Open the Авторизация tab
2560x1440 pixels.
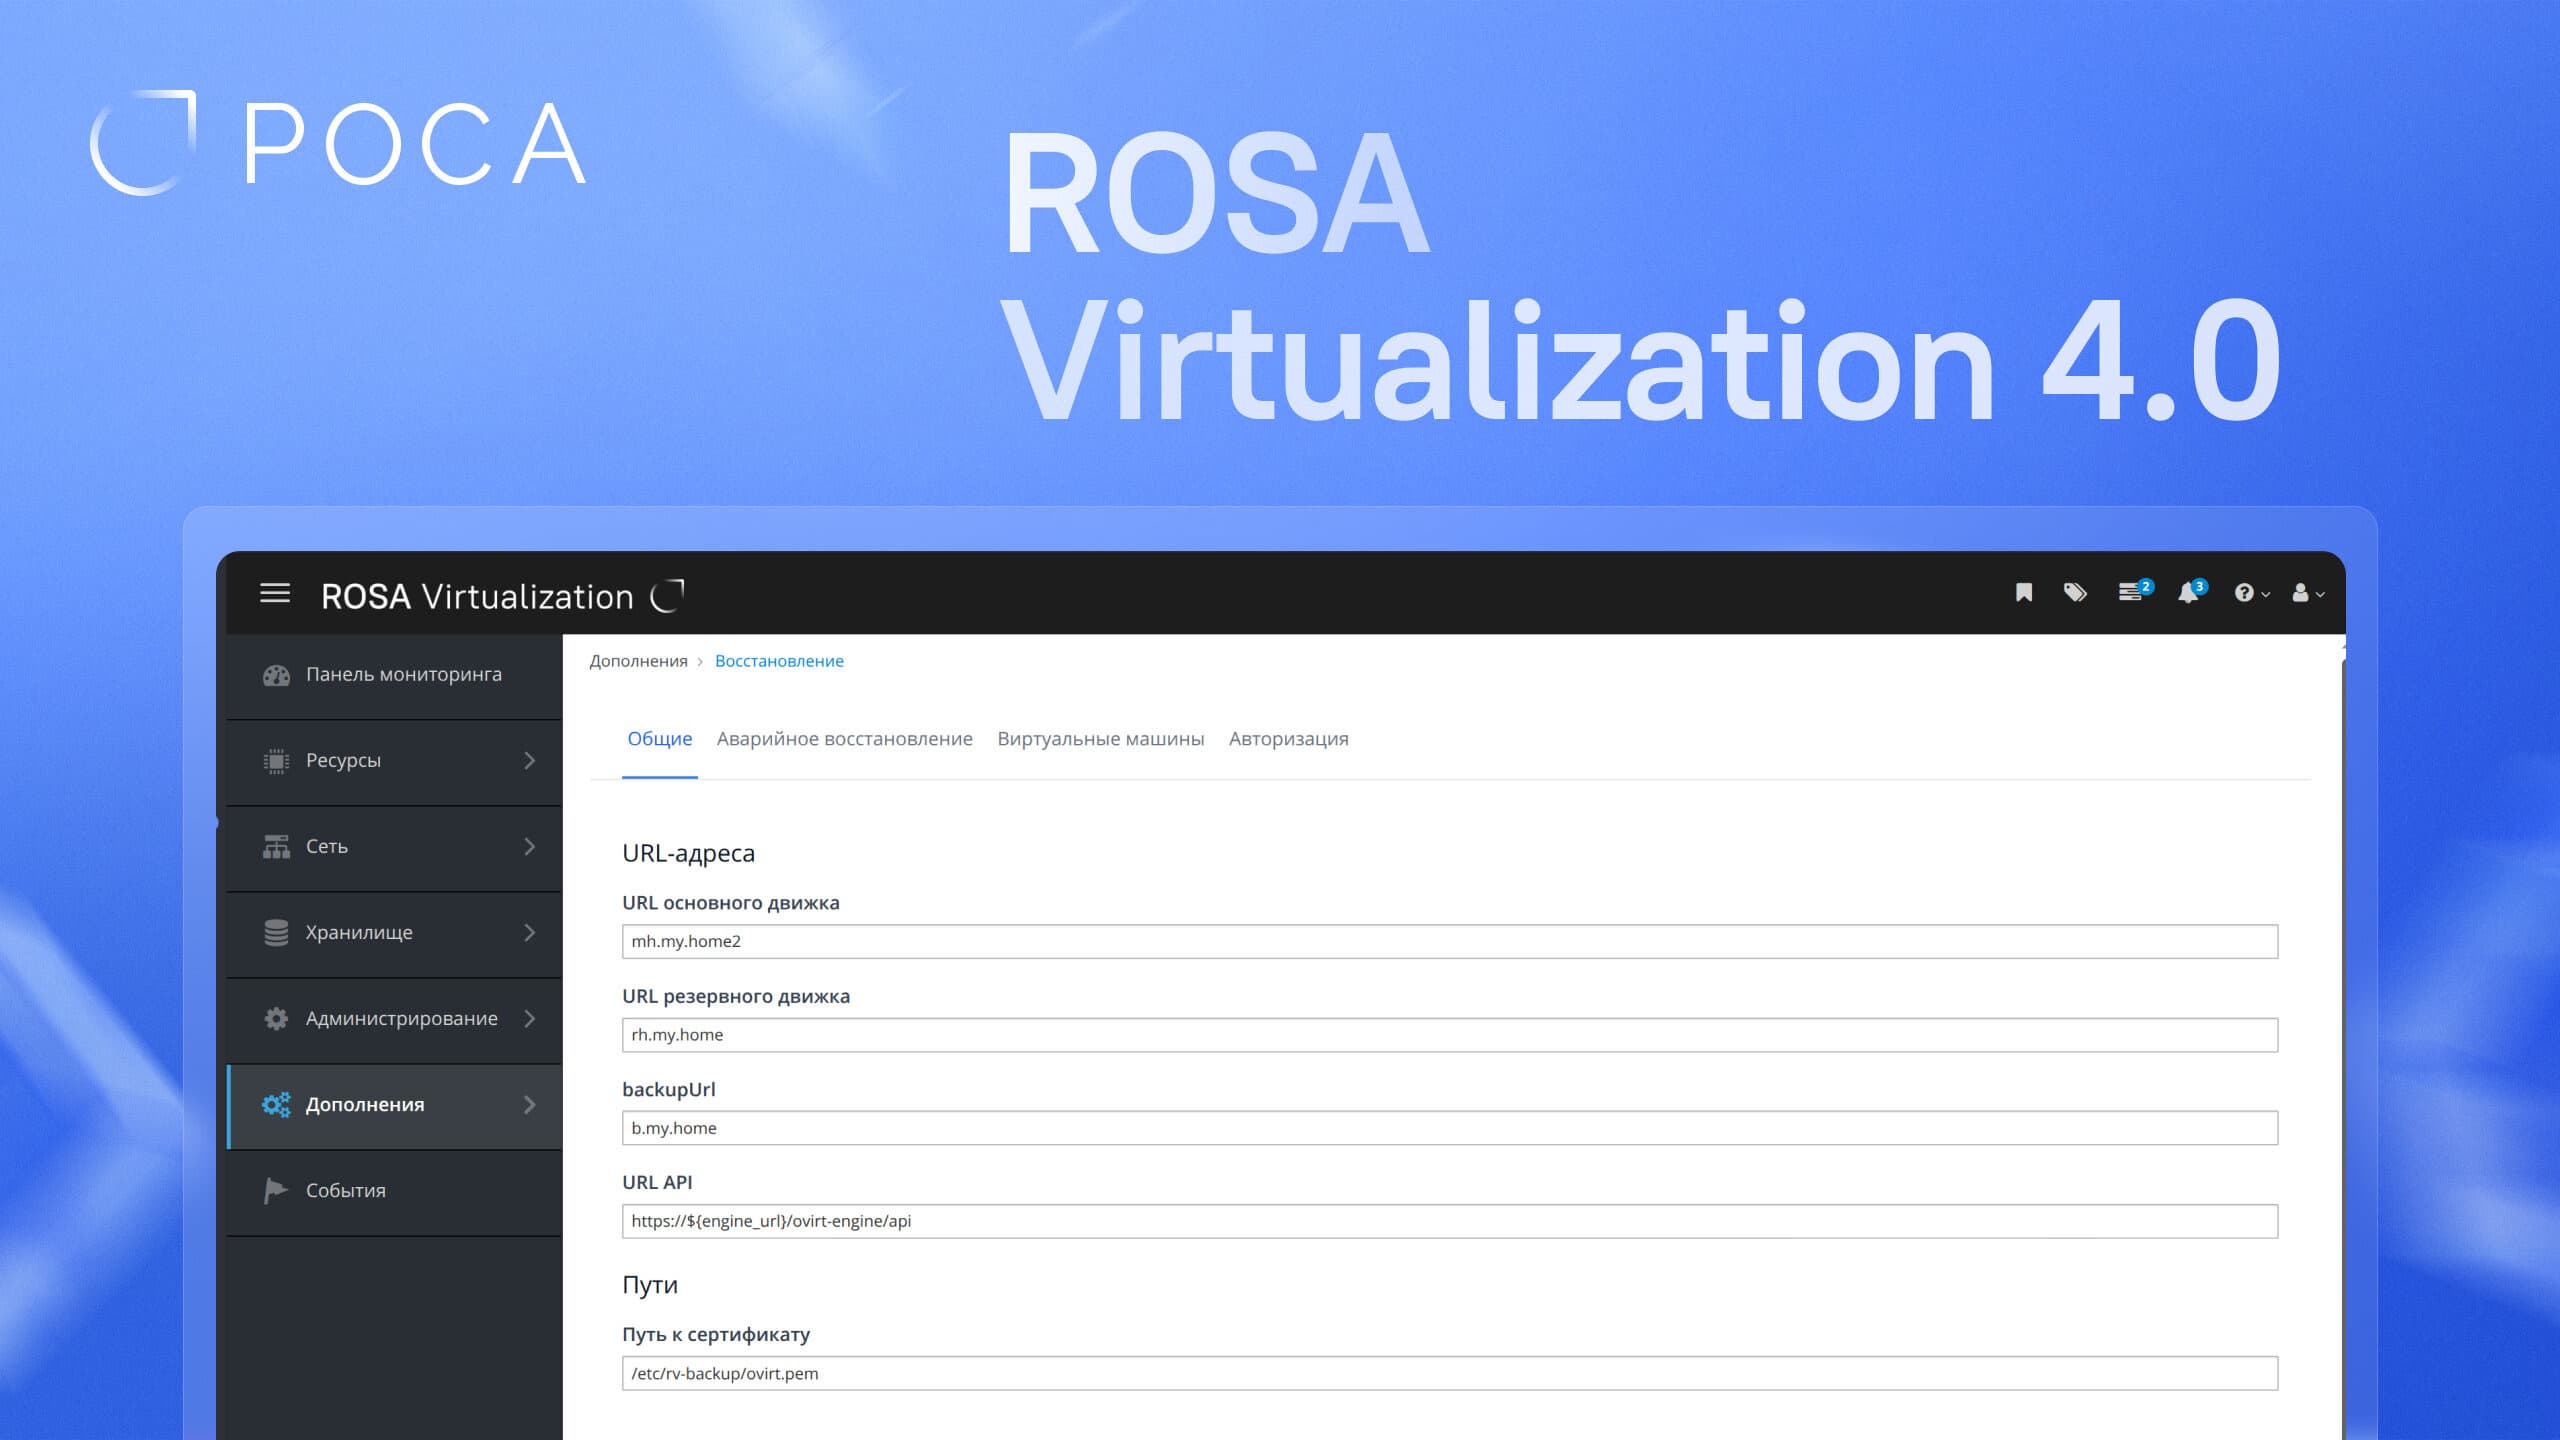(1288, 739)
